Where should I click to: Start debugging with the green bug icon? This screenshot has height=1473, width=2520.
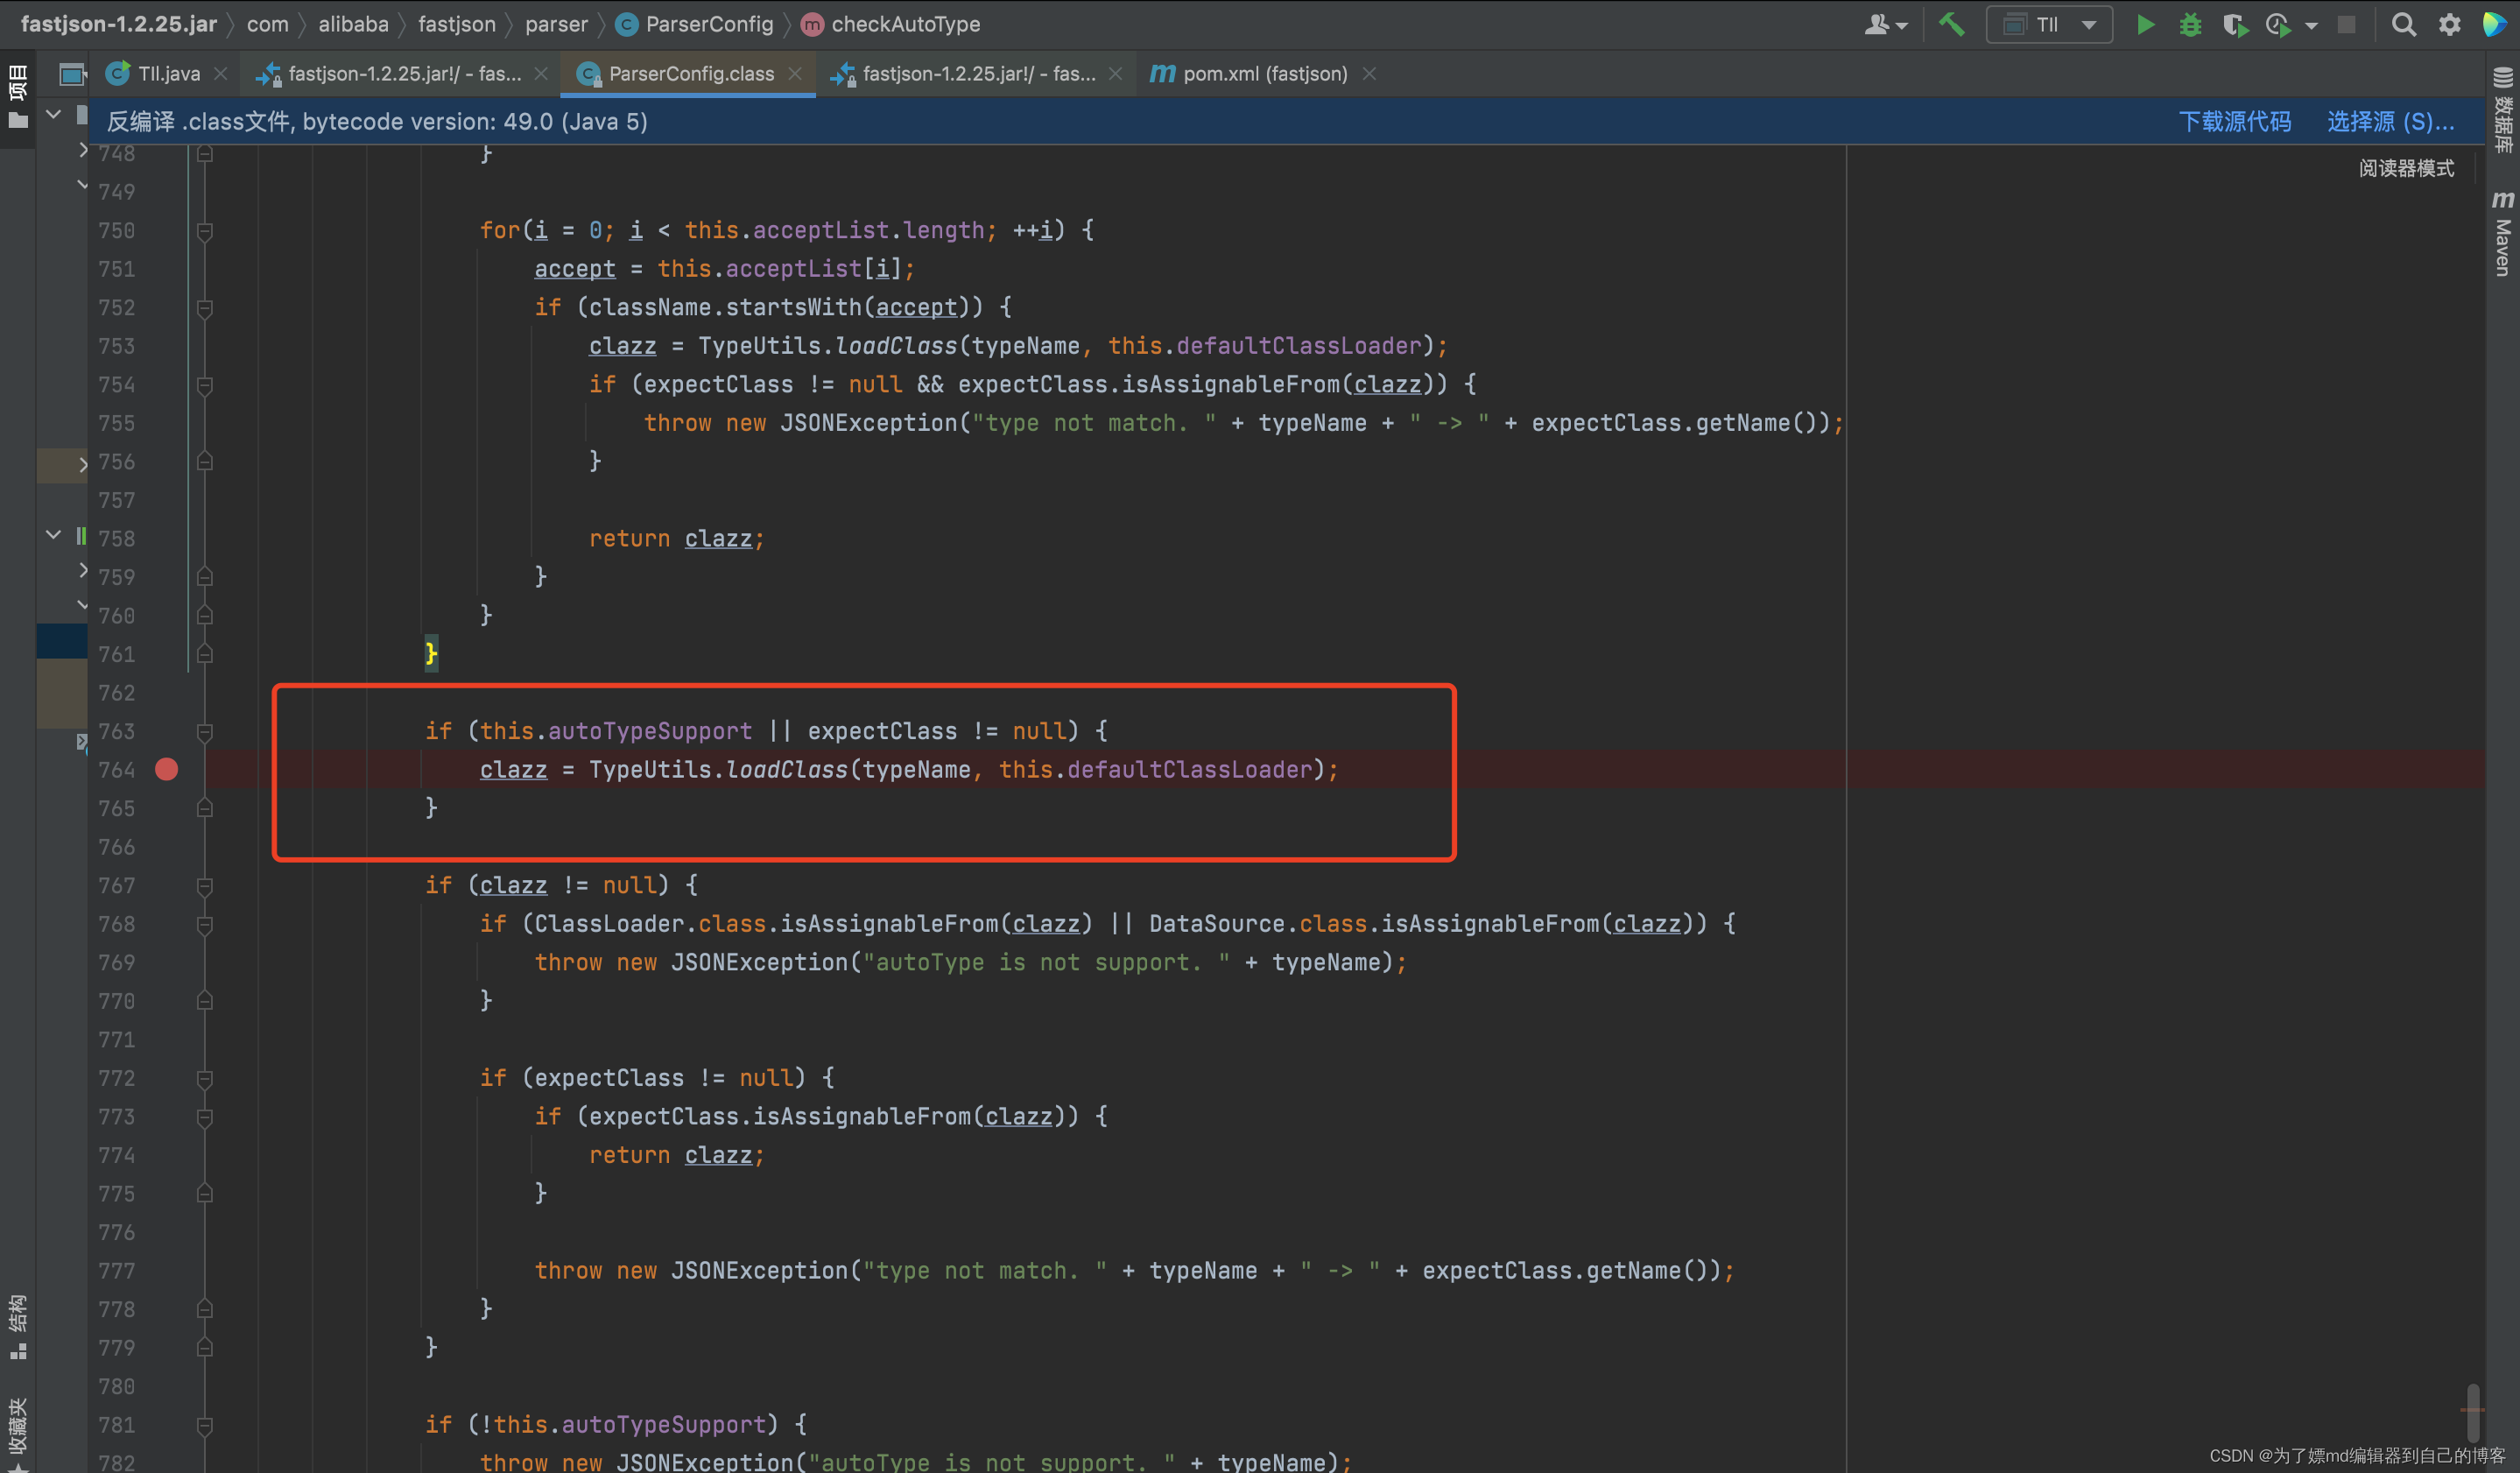(x=2190, y=24)
